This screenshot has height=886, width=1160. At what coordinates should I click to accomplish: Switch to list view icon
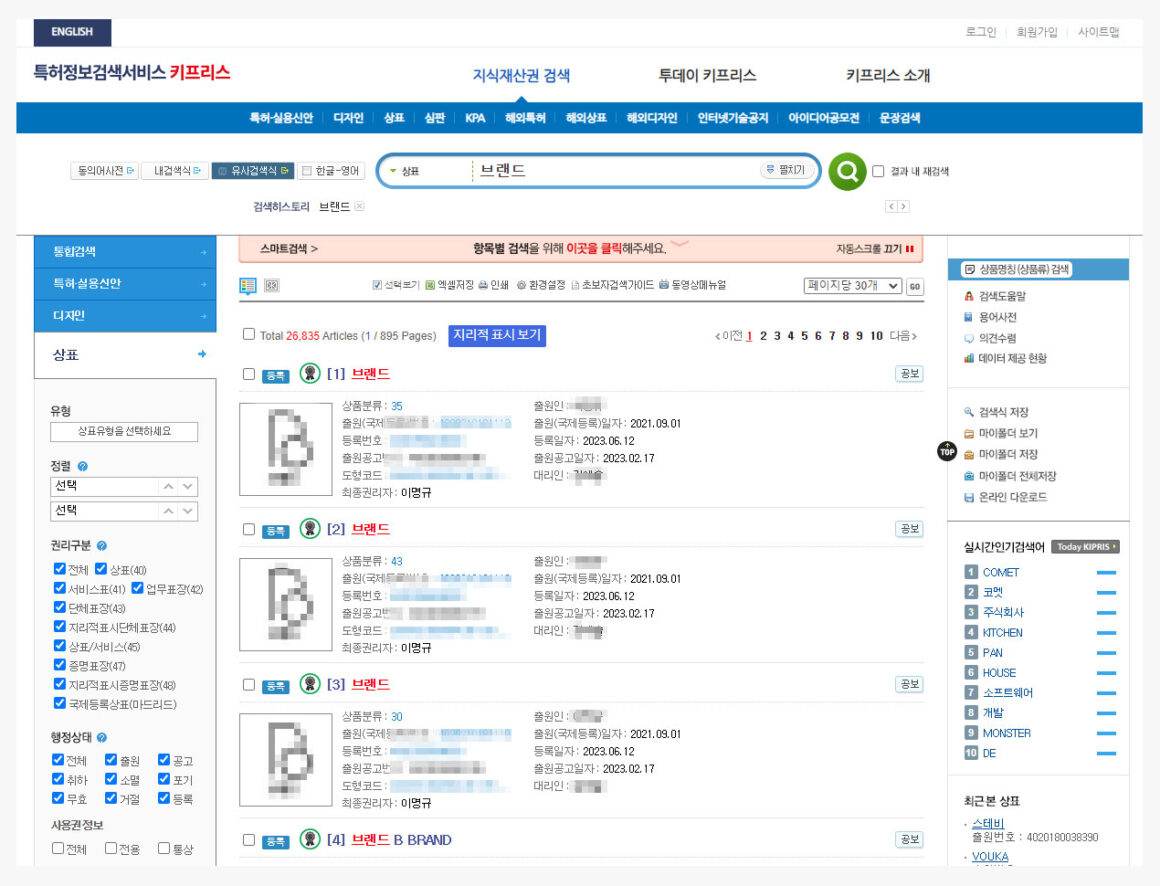click(x=248, y=286)
